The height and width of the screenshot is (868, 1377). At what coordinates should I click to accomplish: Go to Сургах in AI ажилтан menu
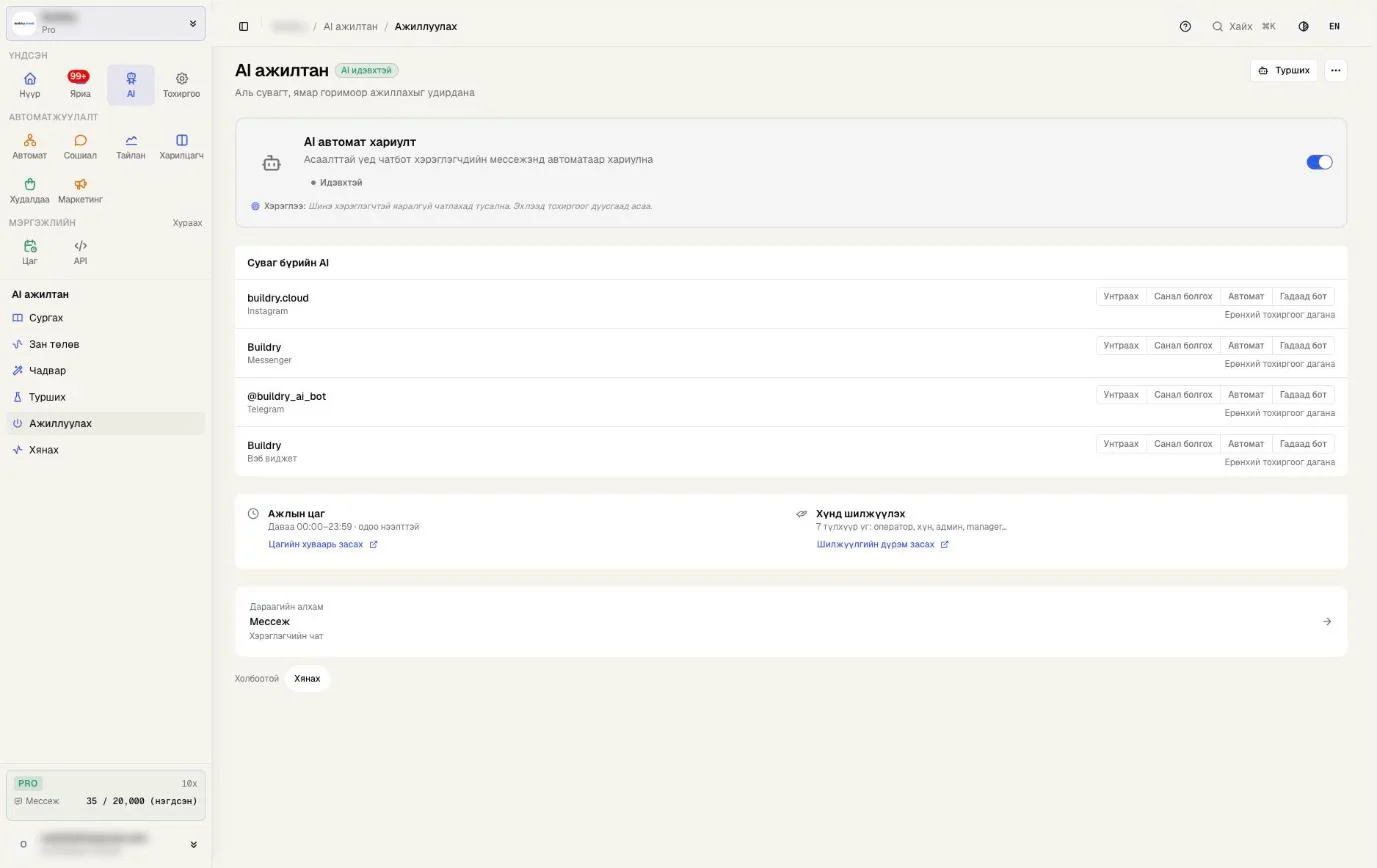[x=105, y=318]
